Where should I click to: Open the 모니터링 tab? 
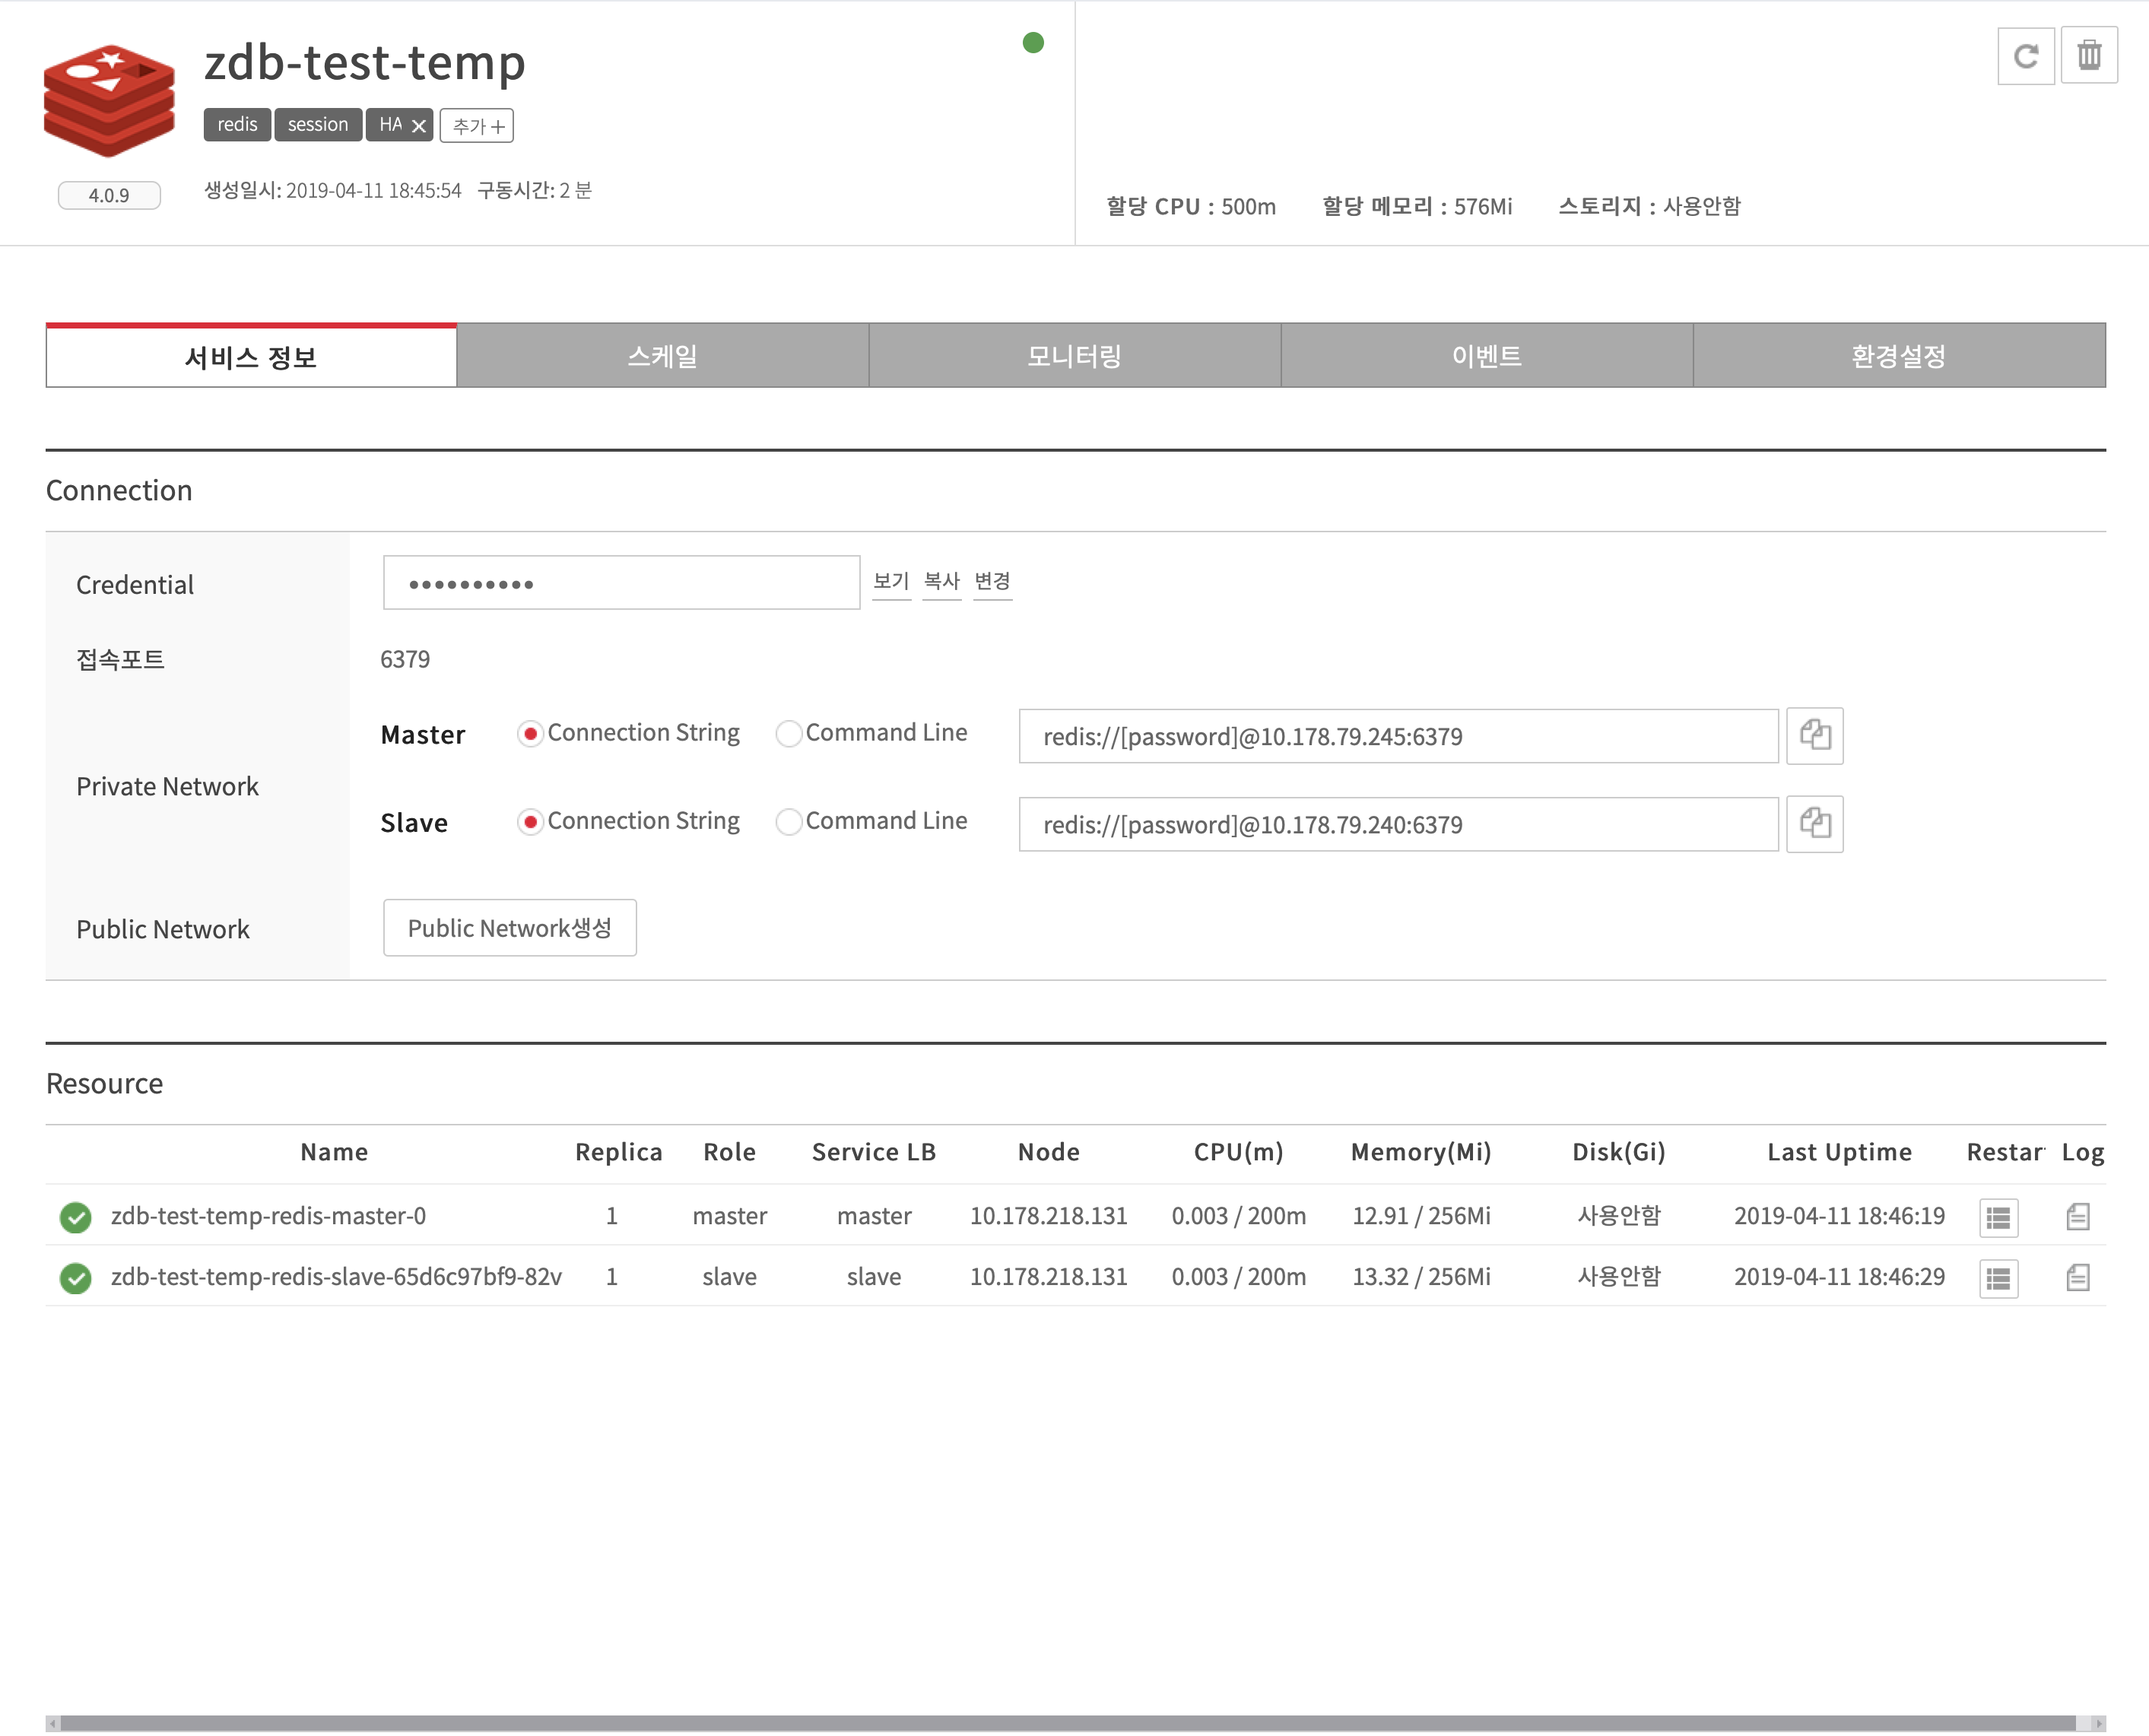pyautogui.click(x=1074, y=356)
